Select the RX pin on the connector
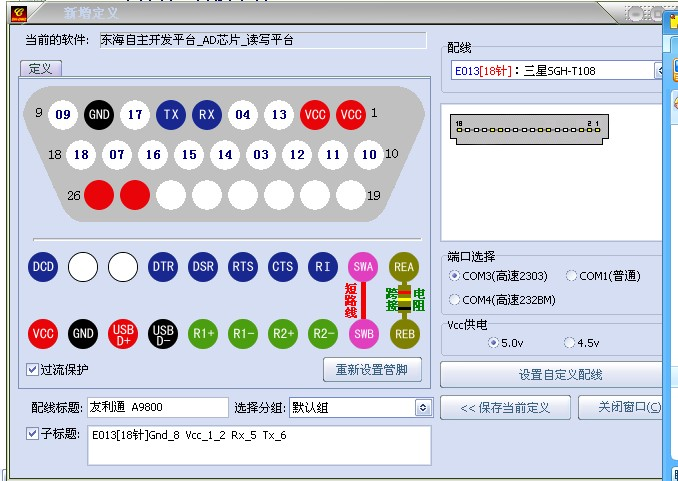Viewport: 678px width, 481px height. [x=207, y=115]
